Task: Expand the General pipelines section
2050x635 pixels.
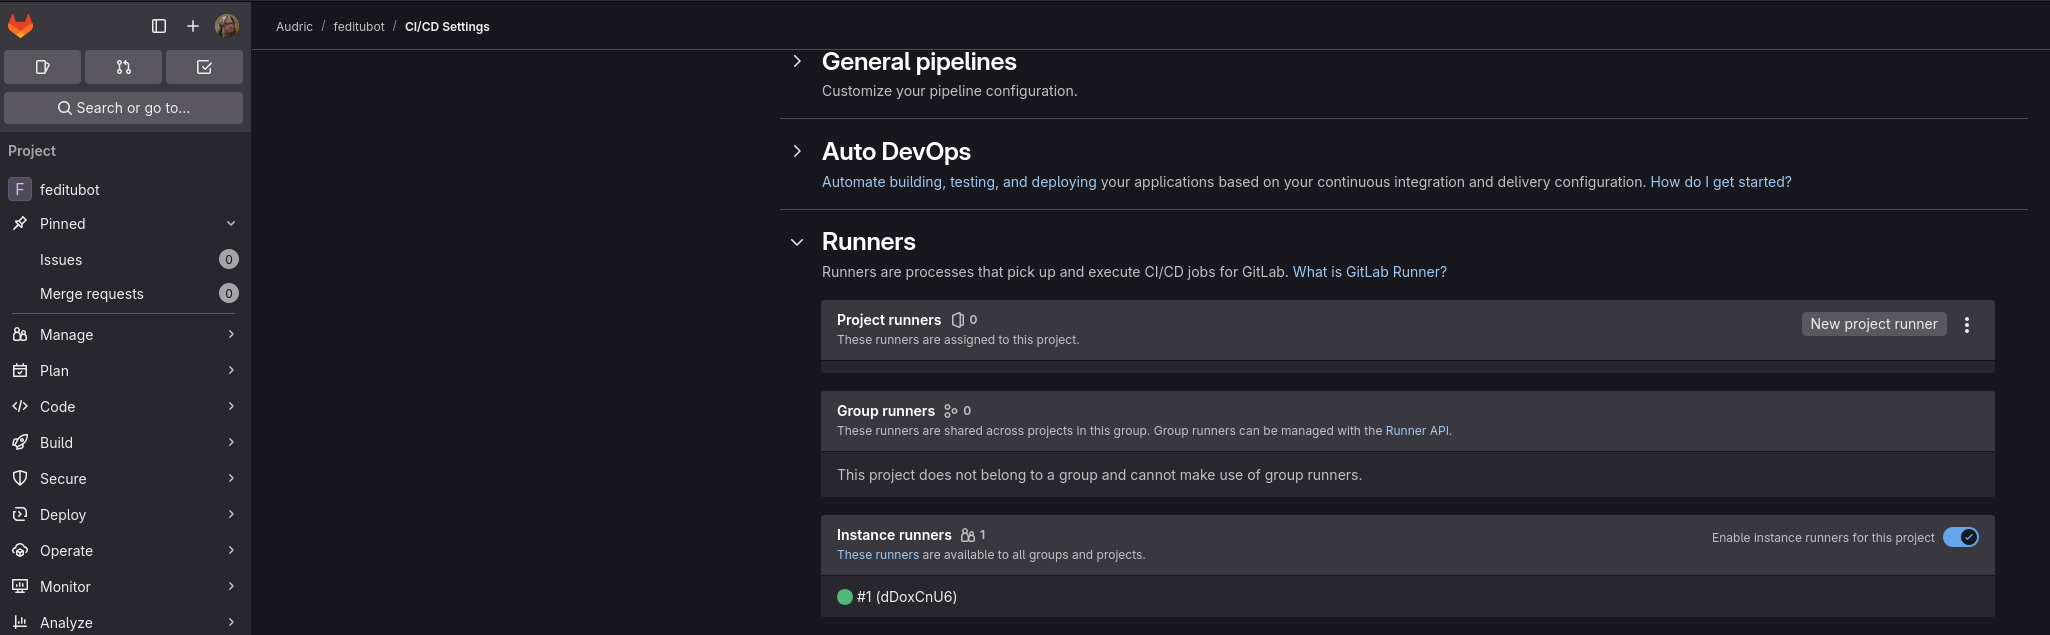Action: [x=797, y=61]
